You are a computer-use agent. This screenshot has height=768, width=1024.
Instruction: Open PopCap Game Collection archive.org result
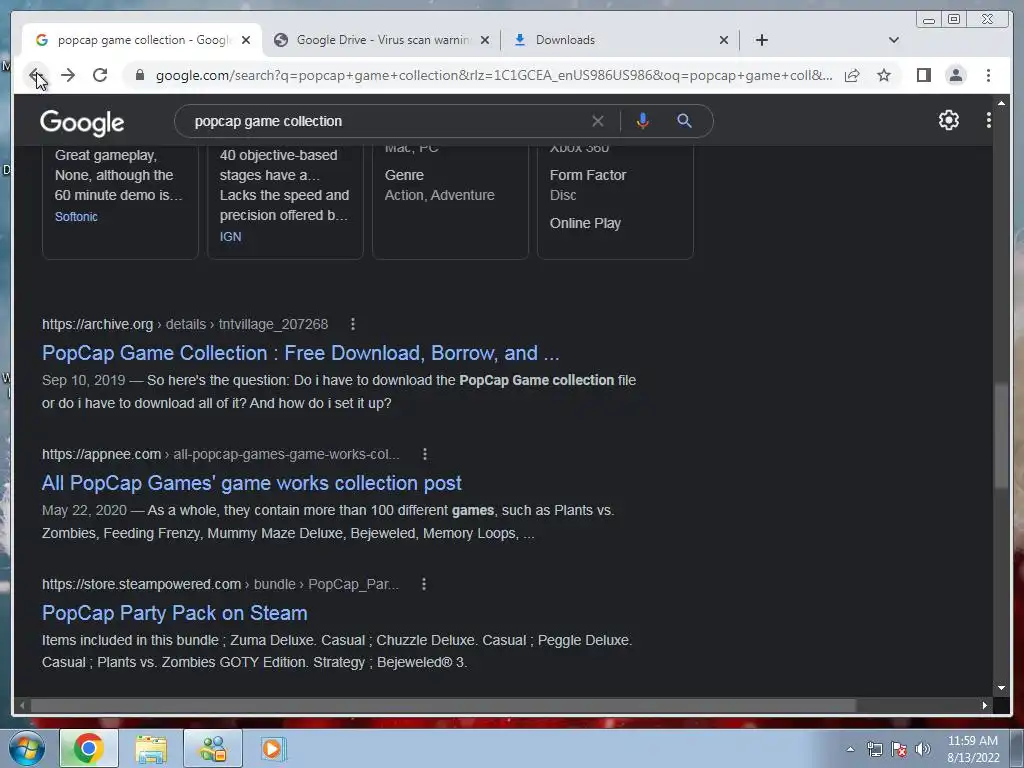pyautogui.click(x=300, y=353)
